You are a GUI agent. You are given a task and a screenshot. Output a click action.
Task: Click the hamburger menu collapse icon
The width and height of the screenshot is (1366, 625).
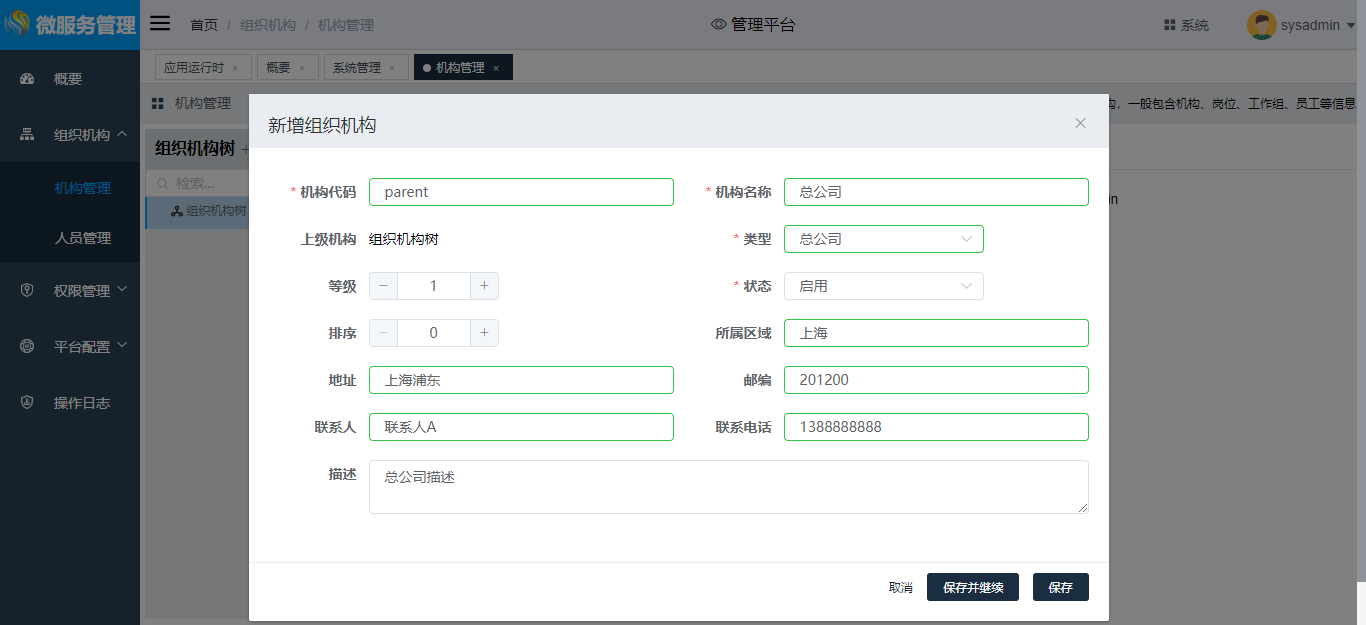coord(160,24)
